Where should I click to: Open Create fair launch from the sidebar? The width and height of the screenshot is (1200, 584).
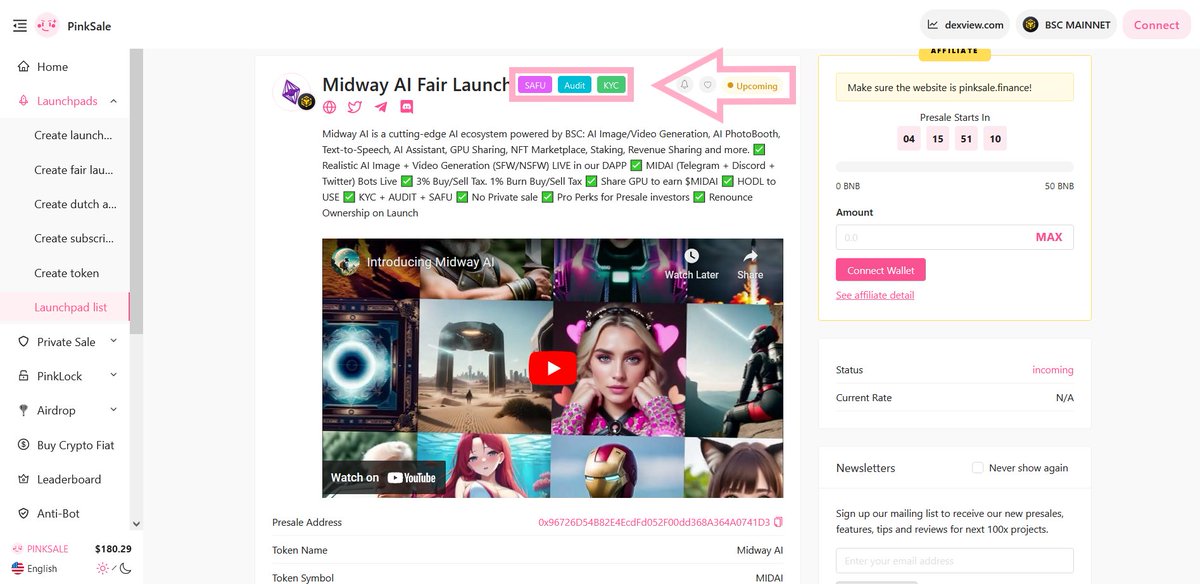coord(74,169)
